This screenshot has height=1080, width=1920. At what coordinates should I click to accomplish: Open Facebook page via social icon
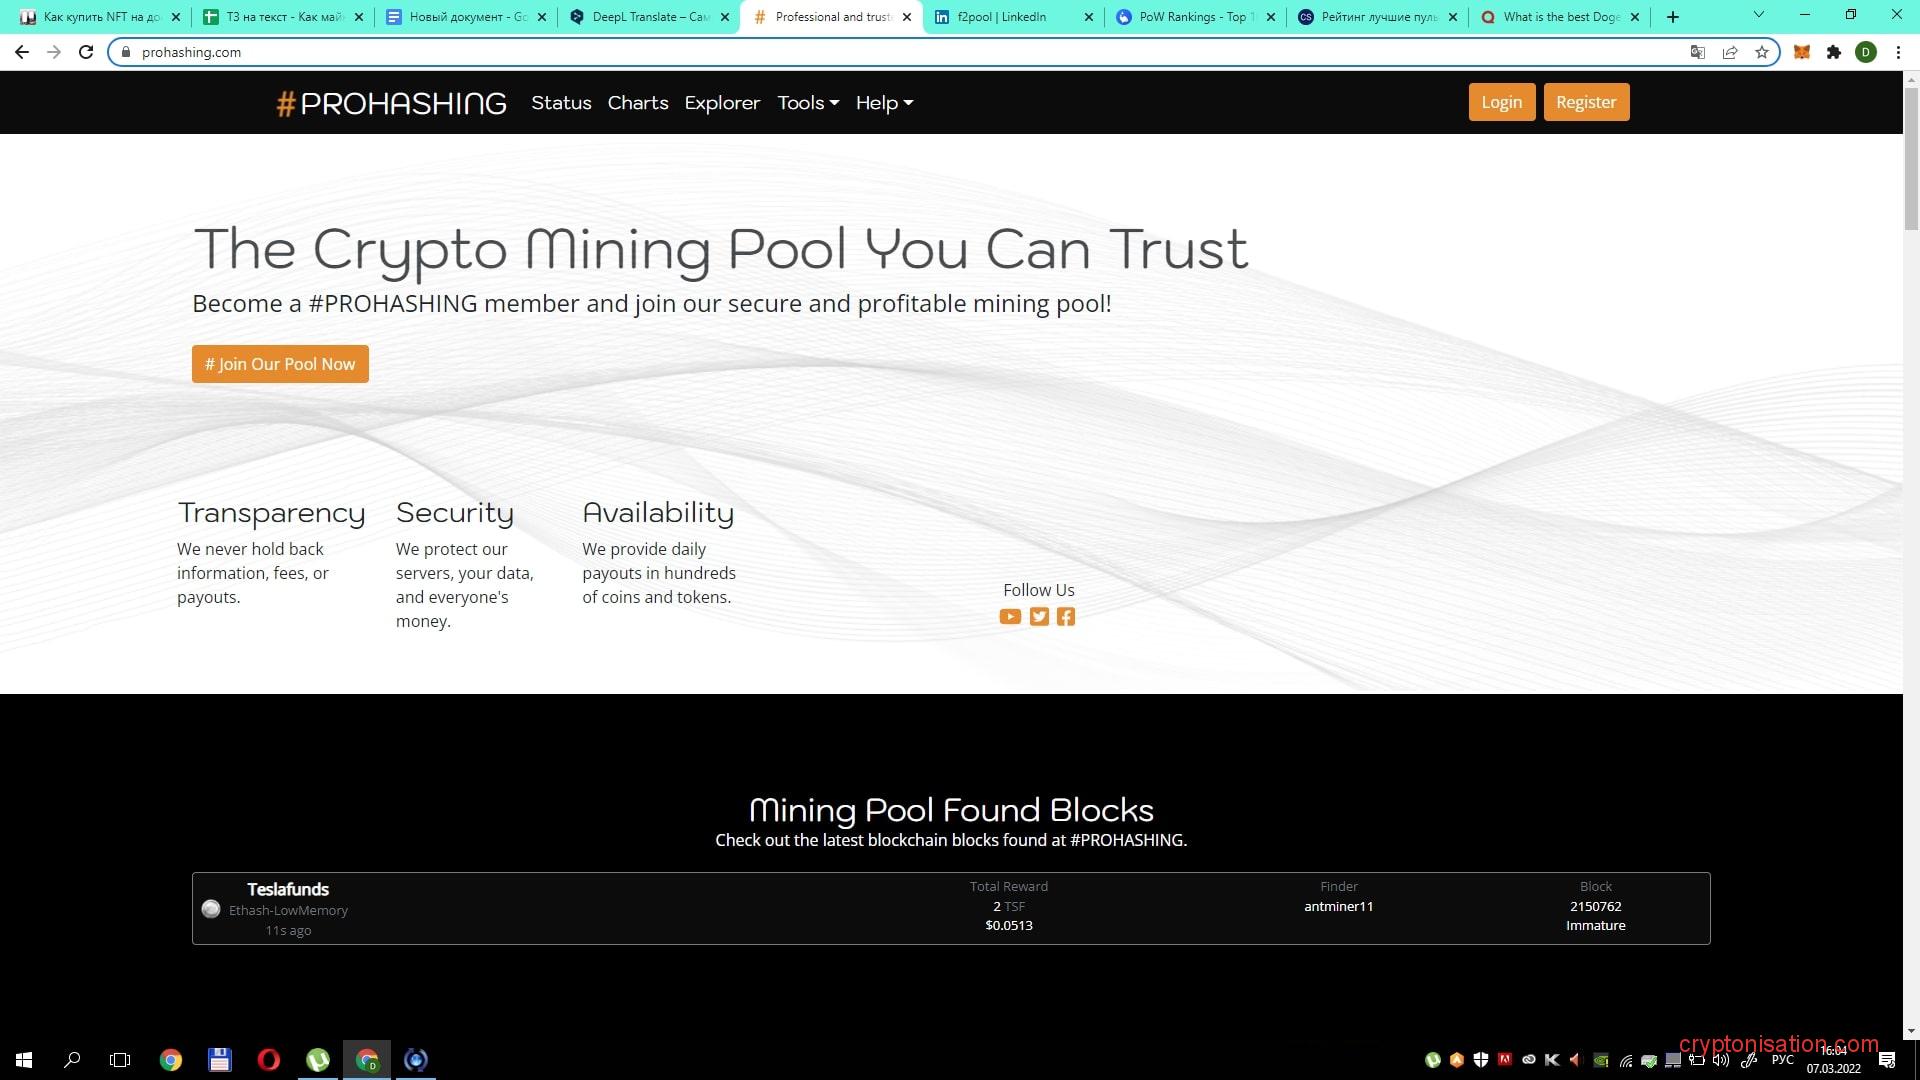click(x=1065, y=616)
